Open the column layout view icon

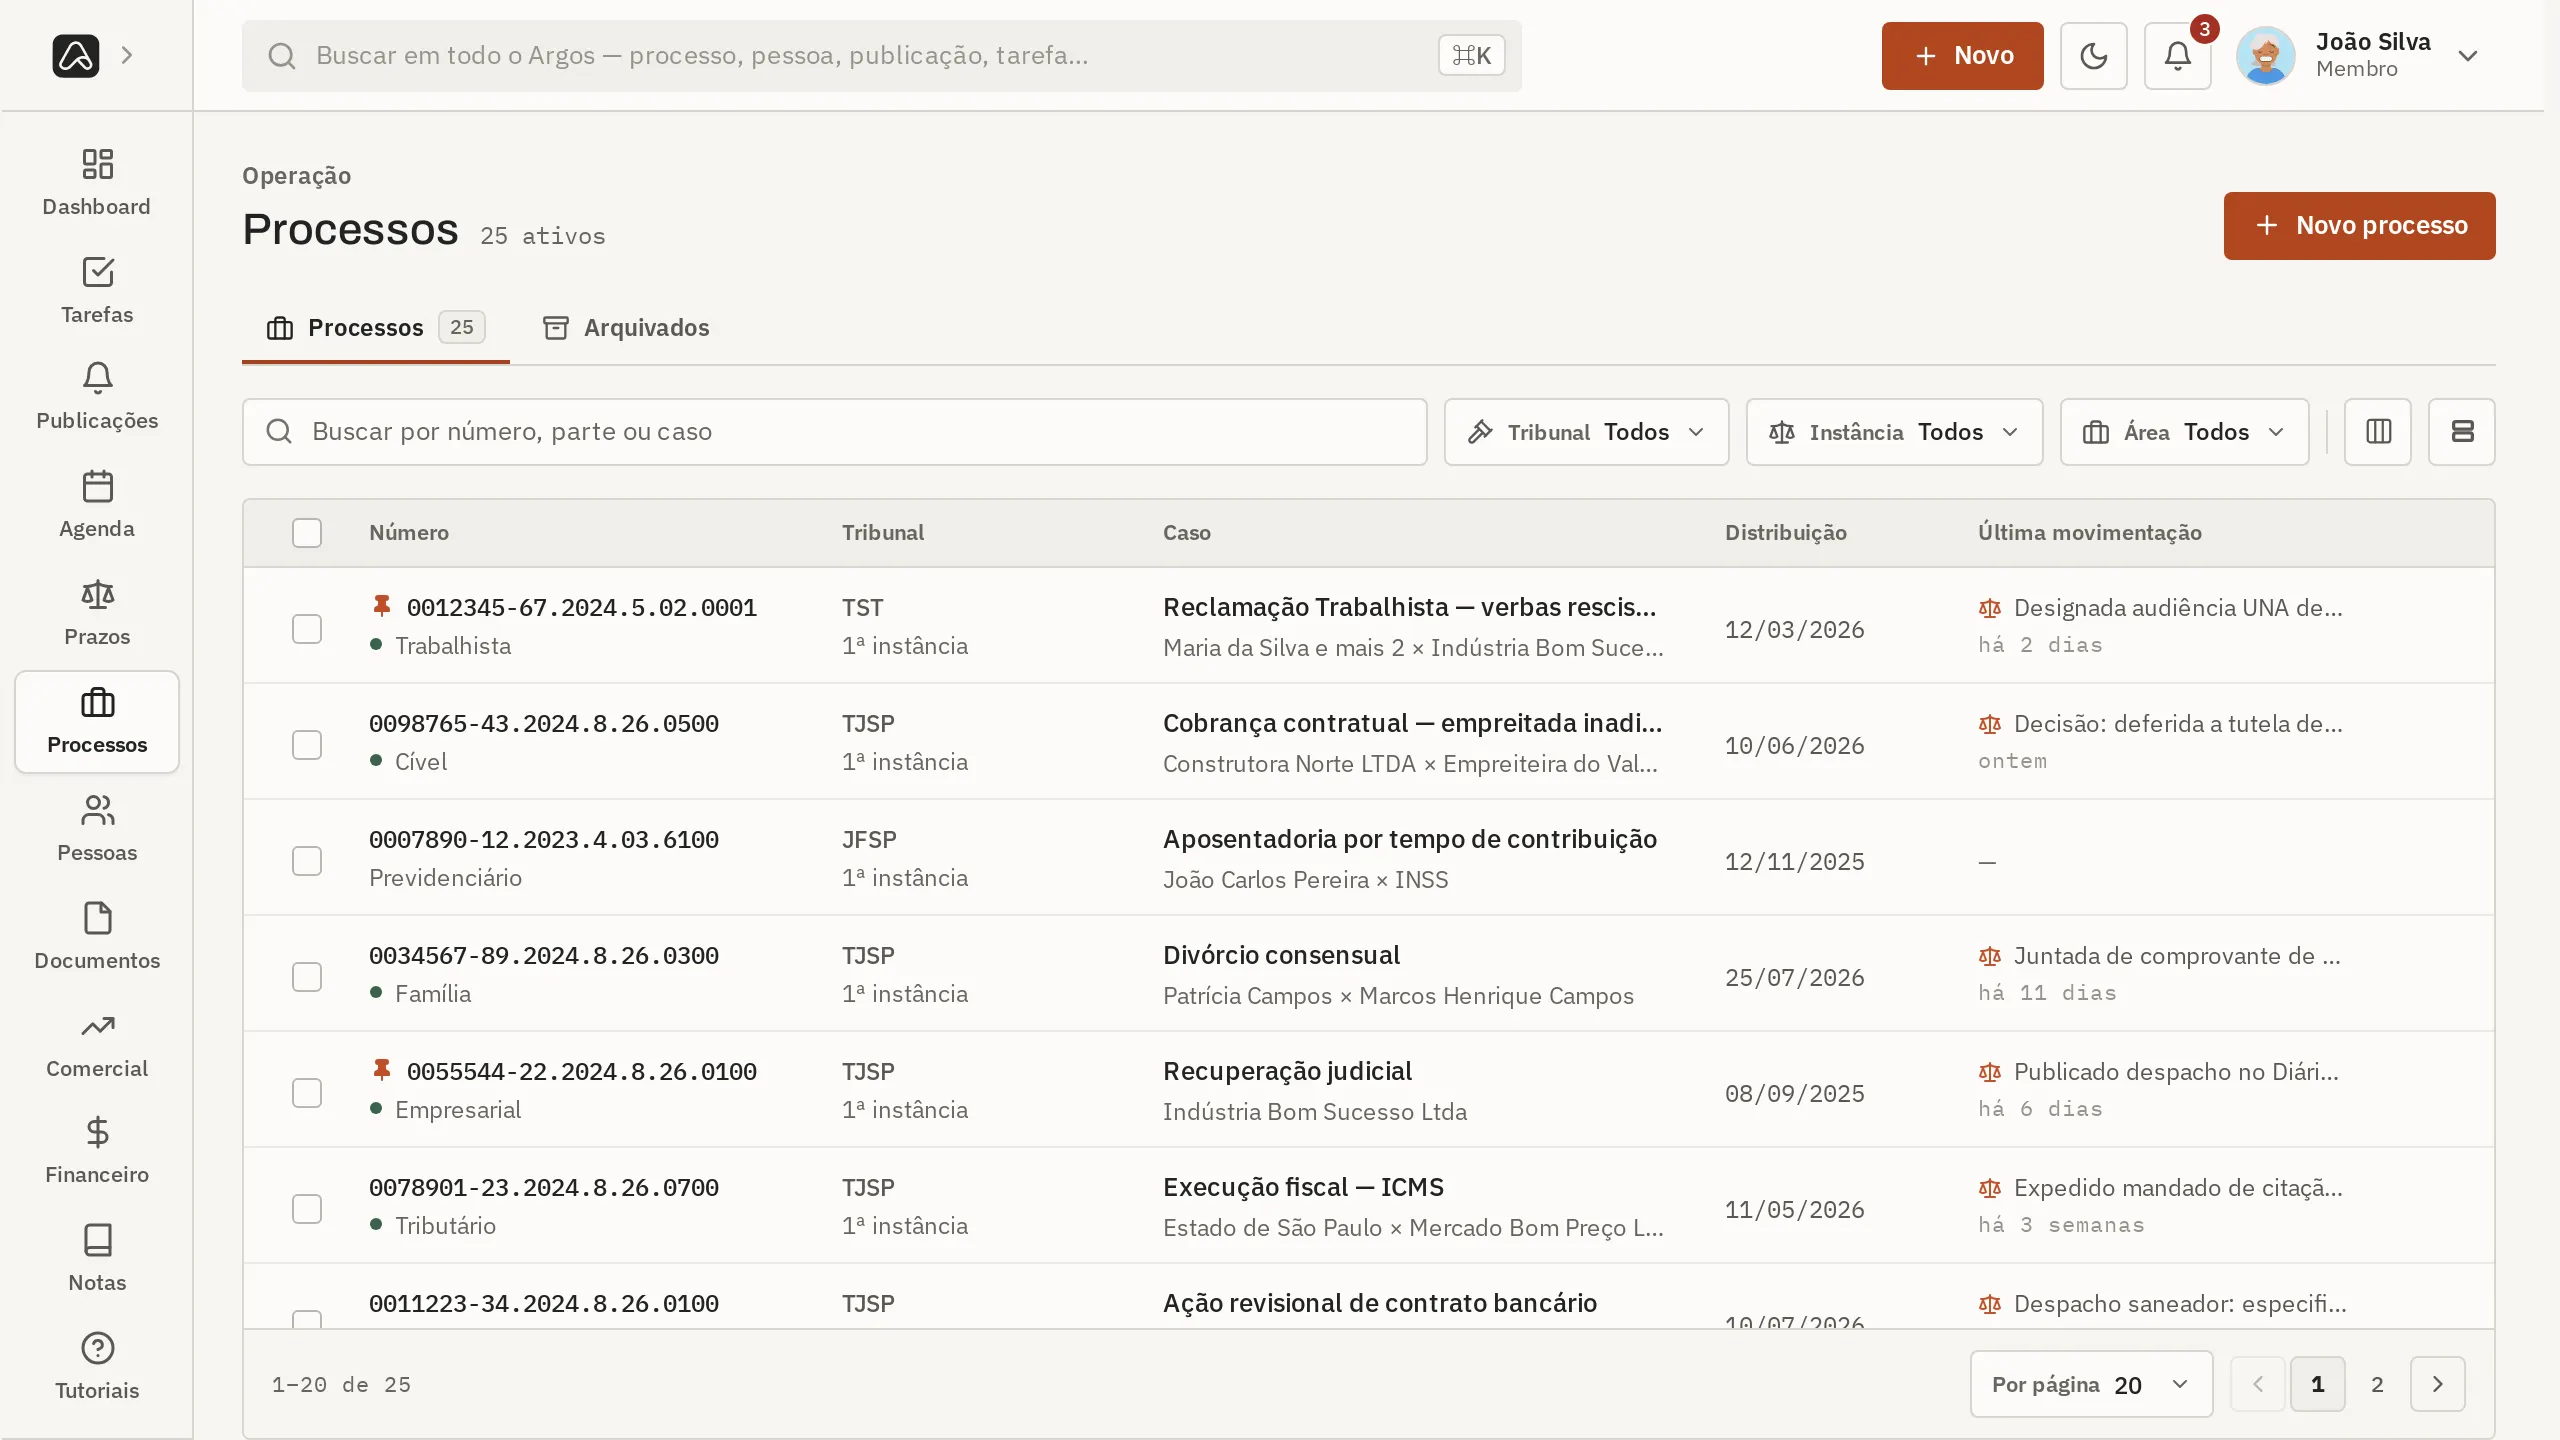click(2378, 432)
